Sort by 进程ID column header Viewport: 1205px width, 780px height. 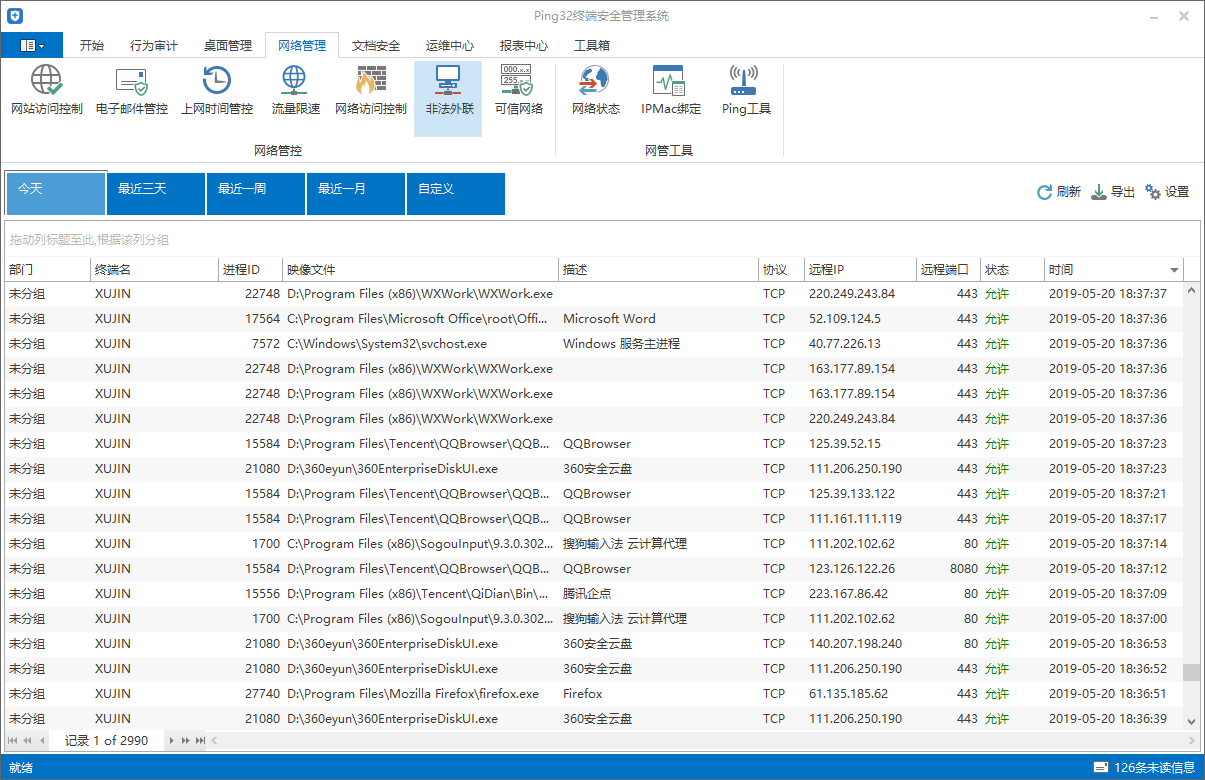pyautogui.click(x=250, y=270)
